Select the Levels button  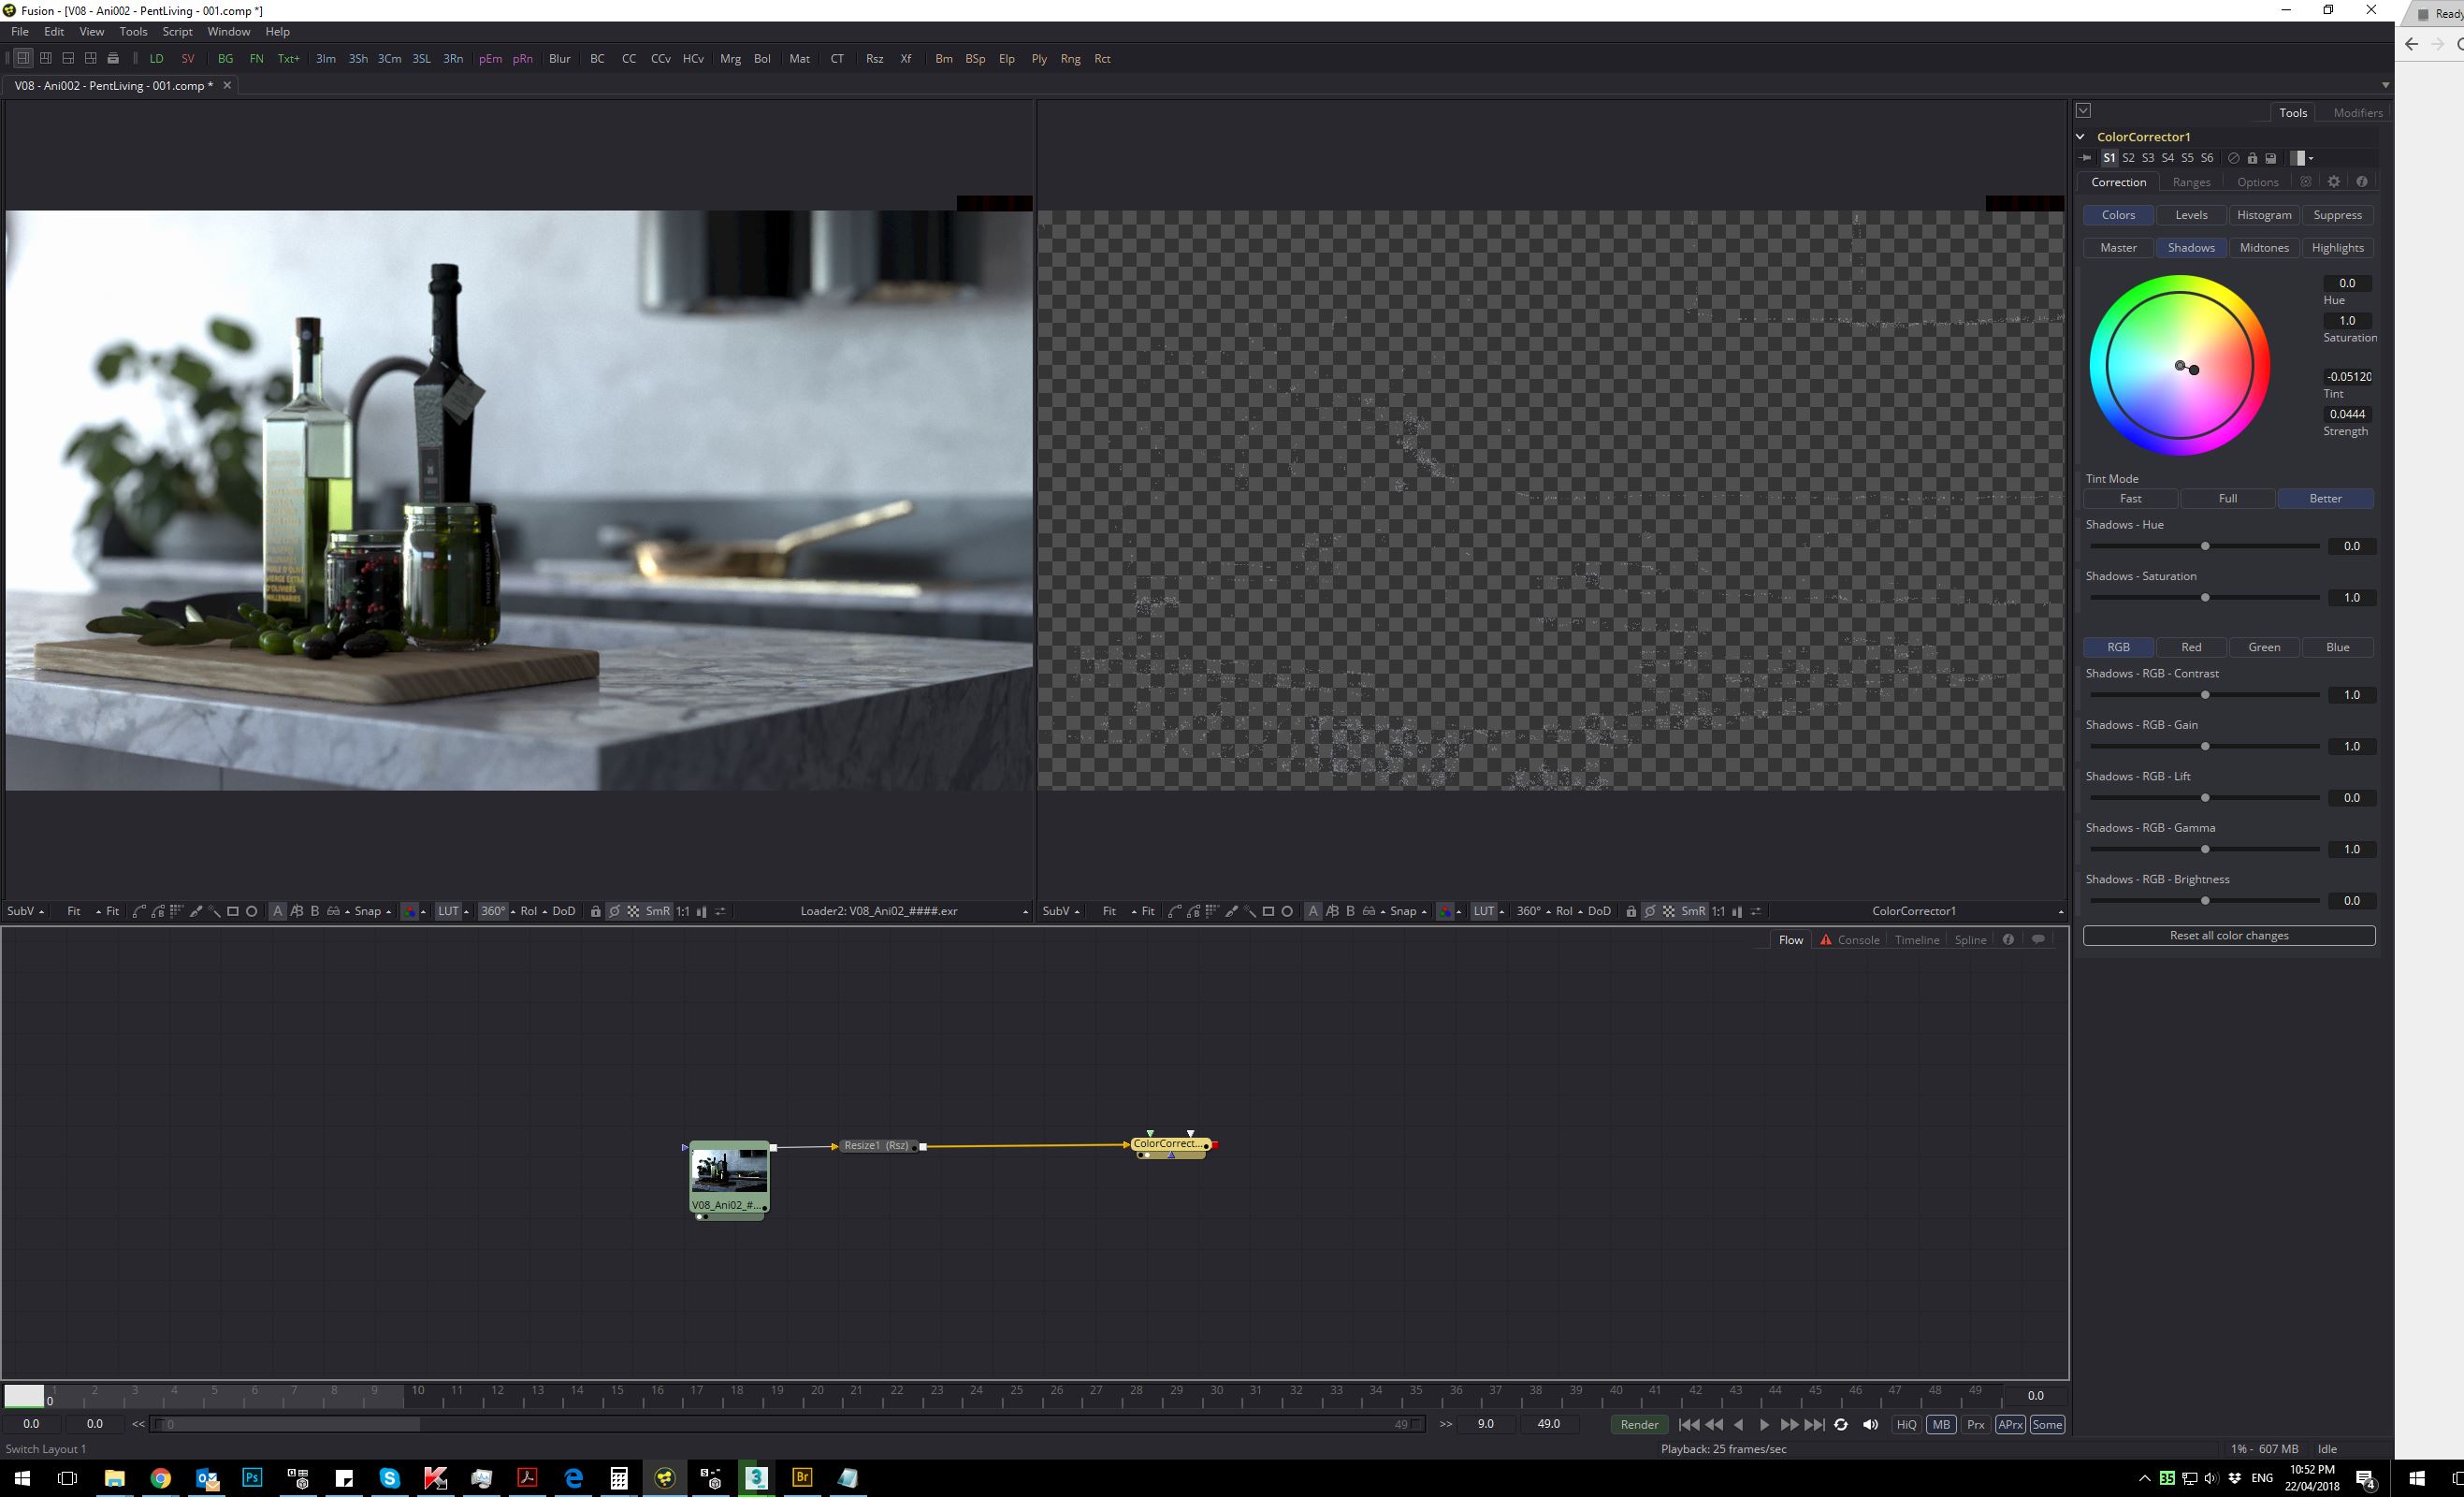tap(2191, 215)
